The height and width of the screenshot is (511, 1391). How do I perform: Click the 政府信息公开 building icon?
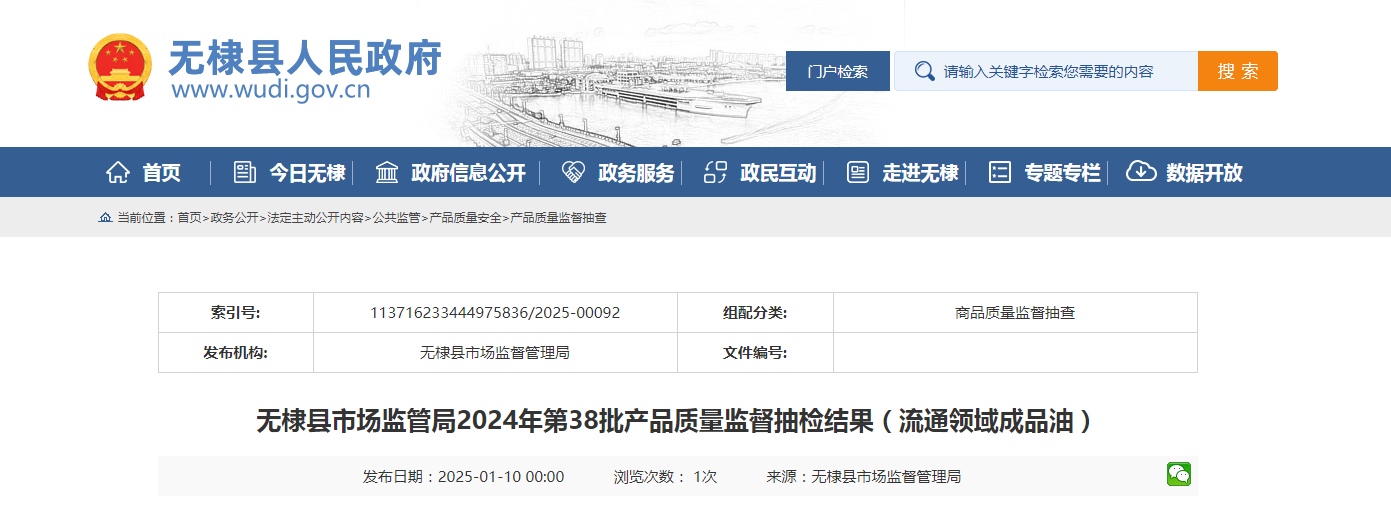[387, 172]
